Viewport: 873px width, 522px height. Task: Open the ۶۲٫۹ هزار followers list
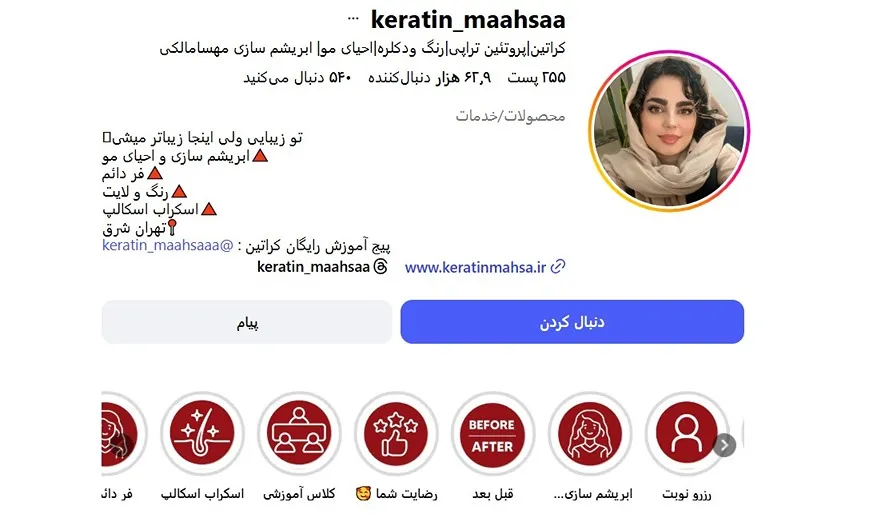(429, 77)
